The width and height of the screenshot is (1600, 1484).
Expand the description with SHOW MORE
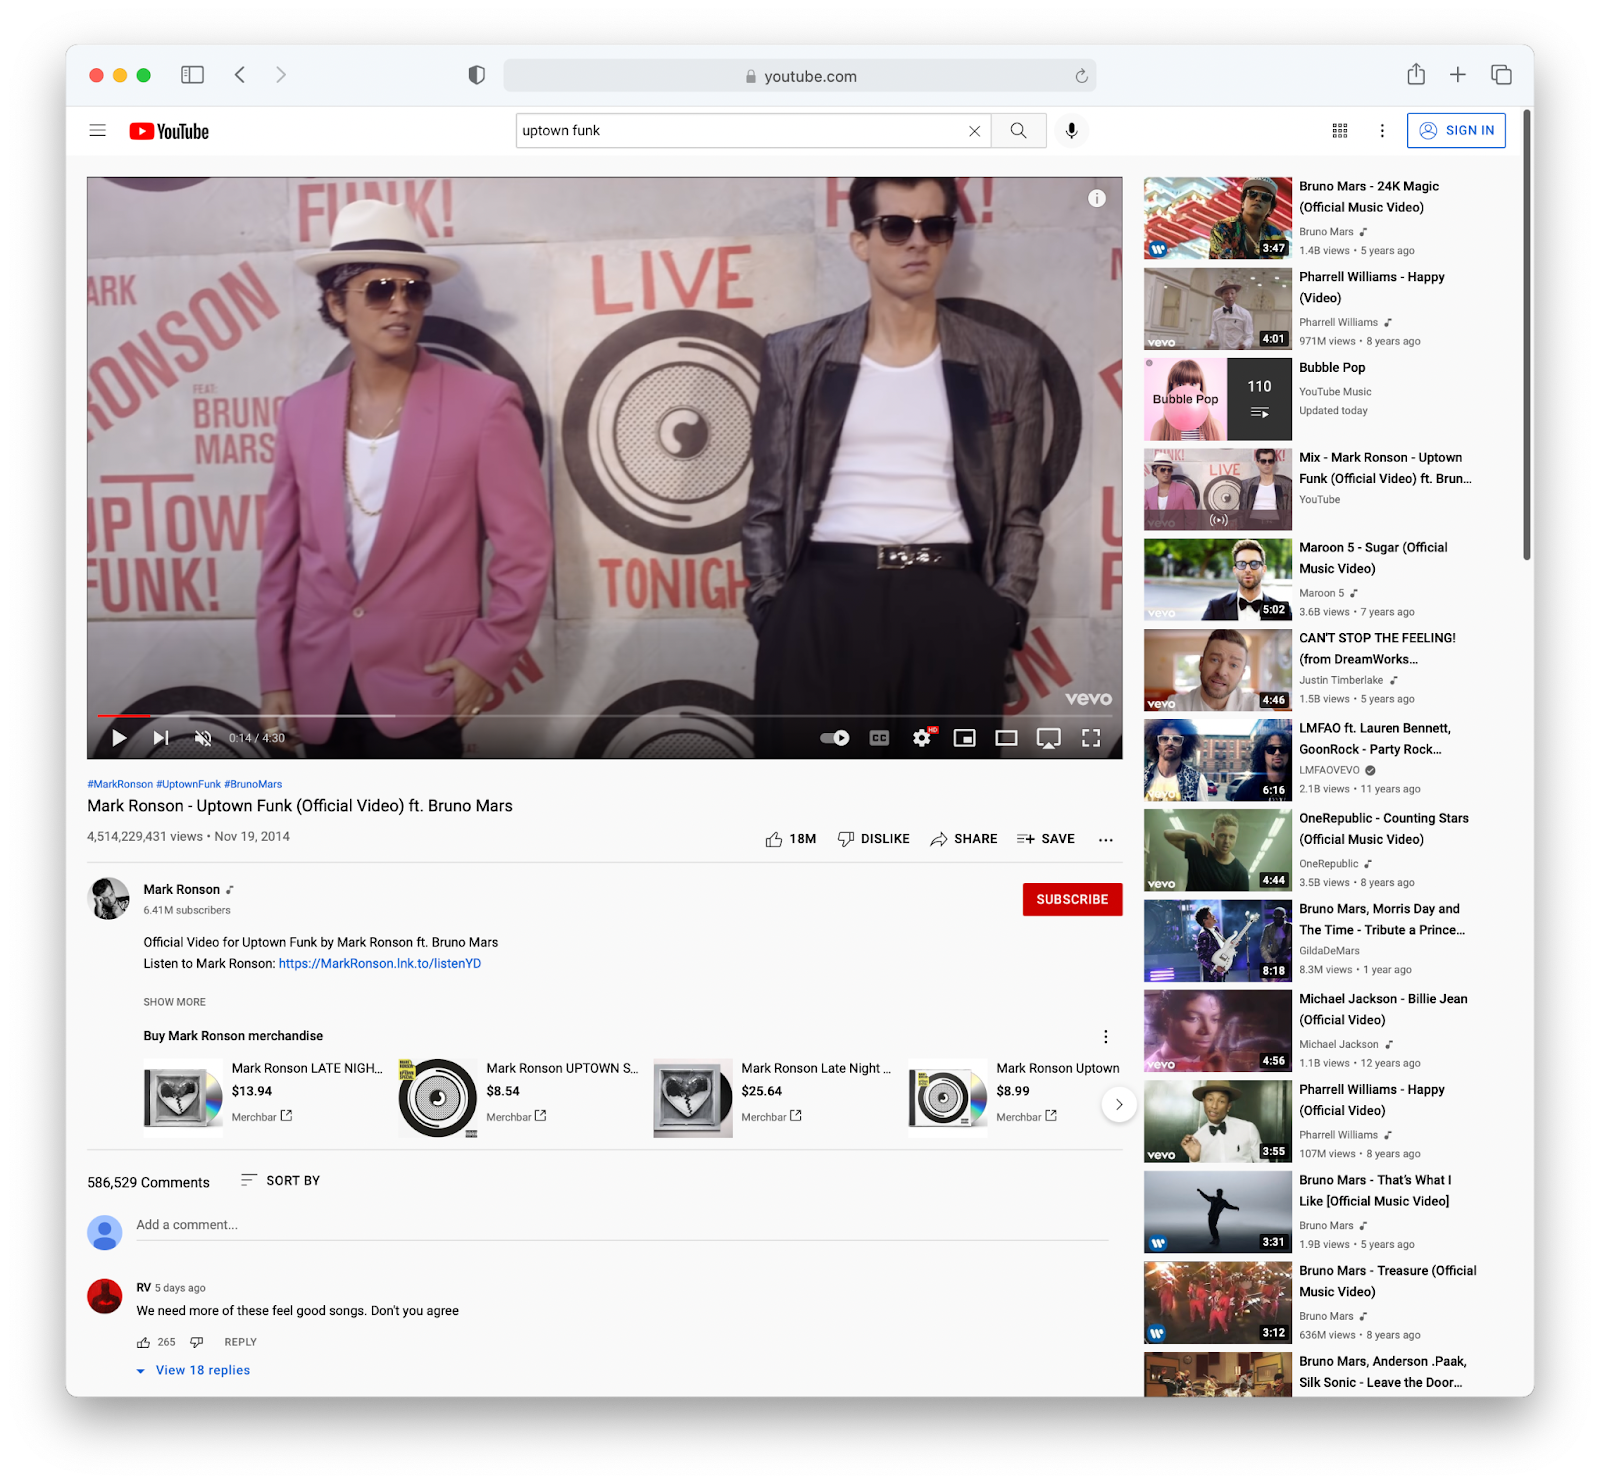tap(174, 1002)
